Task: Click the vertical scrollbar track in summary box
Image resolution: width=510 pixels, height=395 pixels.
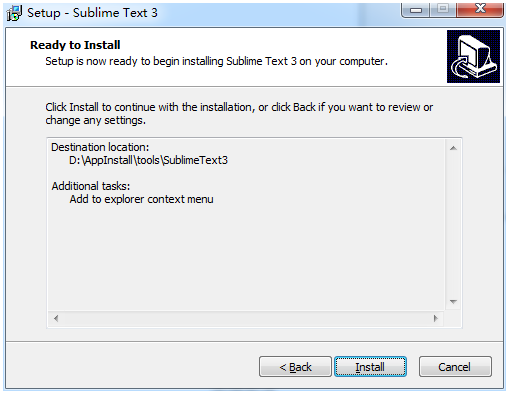Action: click(453, 225)
